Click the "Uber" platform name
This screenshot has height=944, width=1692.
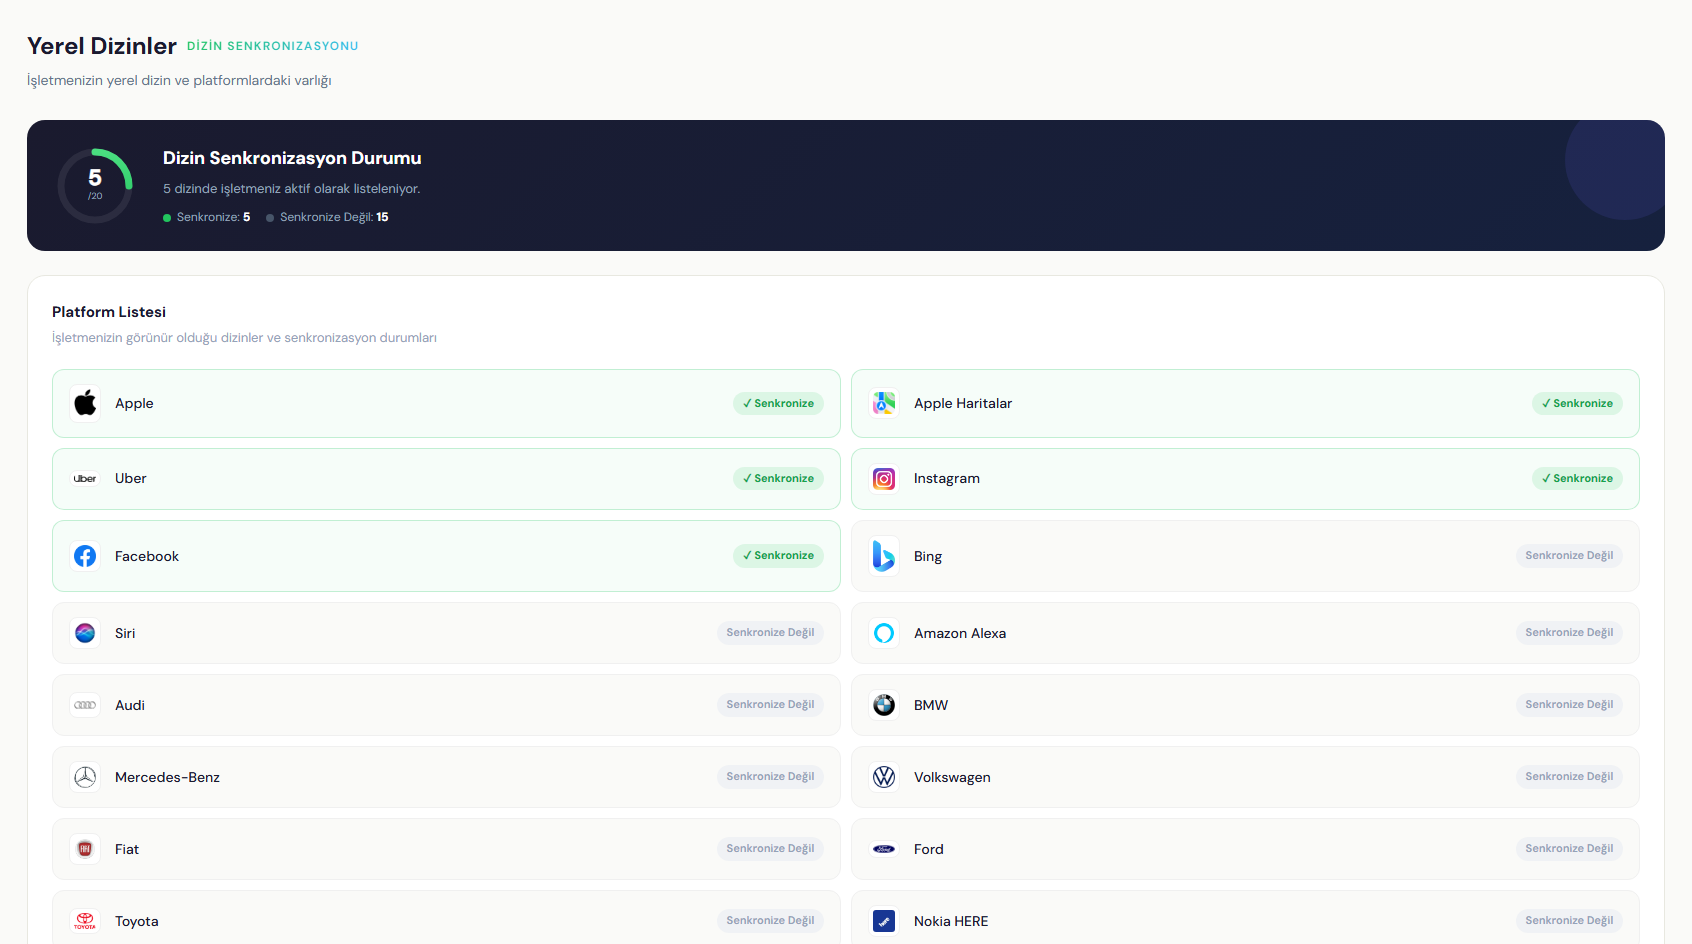[x=131, y=478]
